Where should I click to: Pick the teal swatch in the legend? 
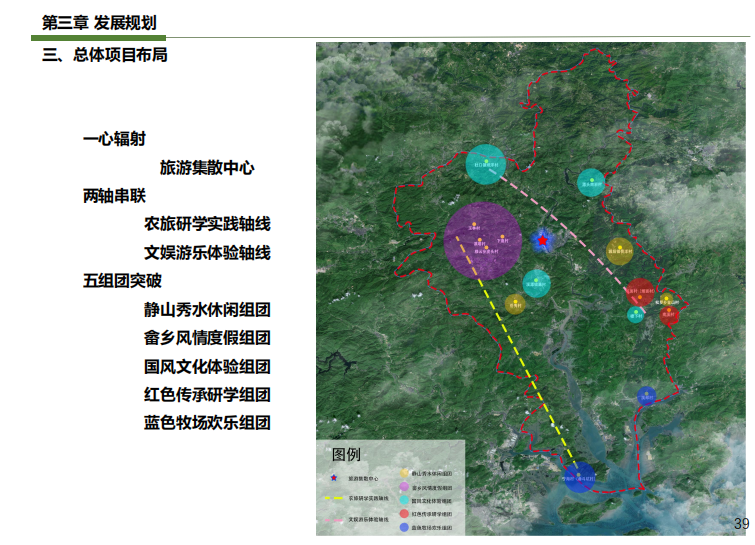click(x=404, y=500)
